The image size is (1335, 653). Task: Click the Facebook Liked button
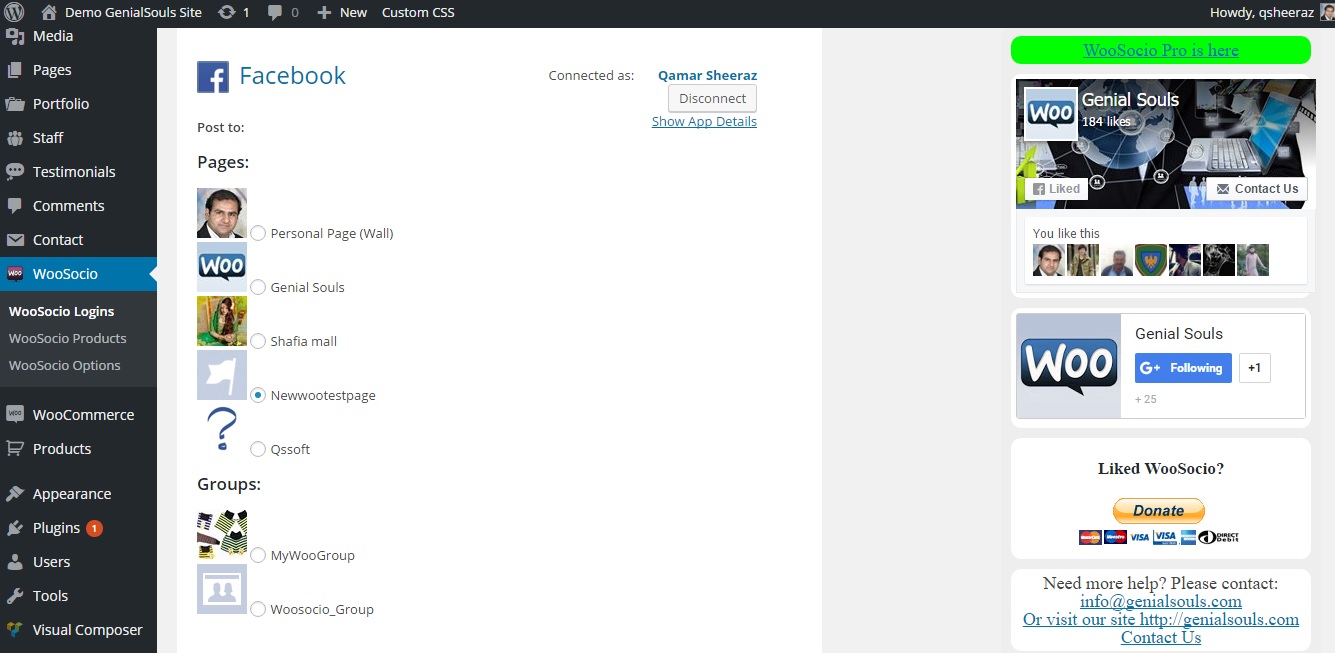click(1056, 189)
